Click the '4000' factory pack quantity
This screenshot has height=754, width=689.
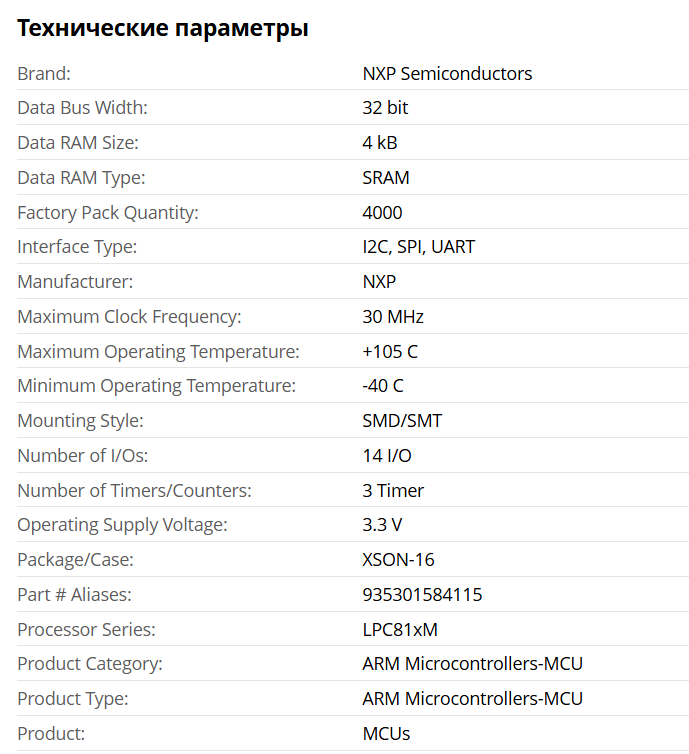coord(382,213)
